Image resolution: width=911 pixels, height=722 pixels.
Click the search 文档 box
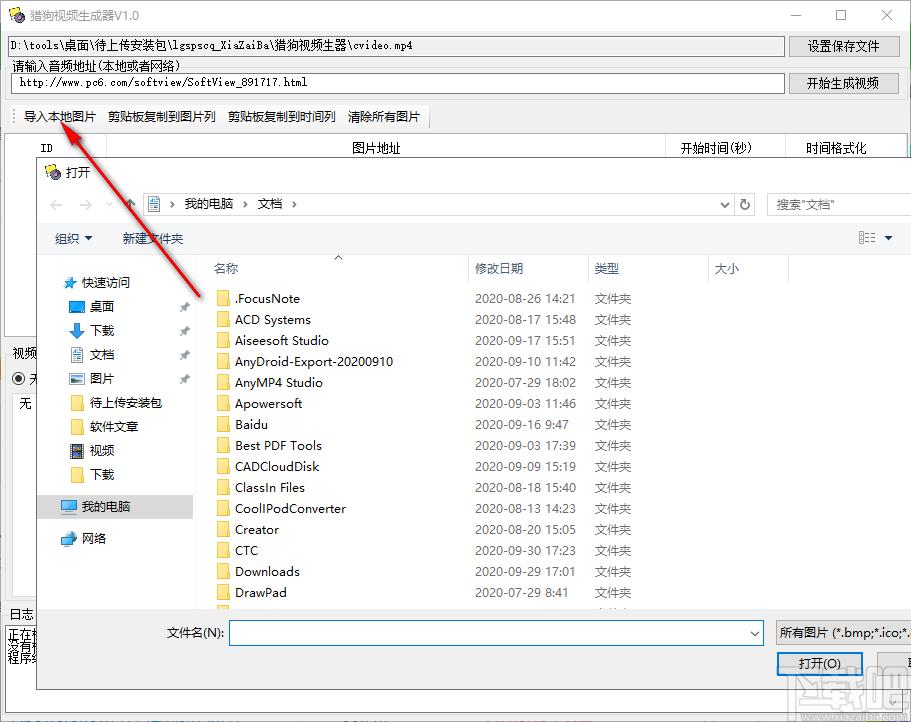(x=839, y=204)
